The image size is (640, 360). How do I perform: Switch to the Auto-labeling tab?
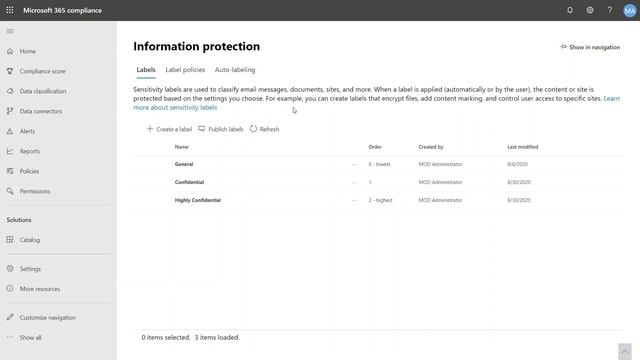point(235,70)
